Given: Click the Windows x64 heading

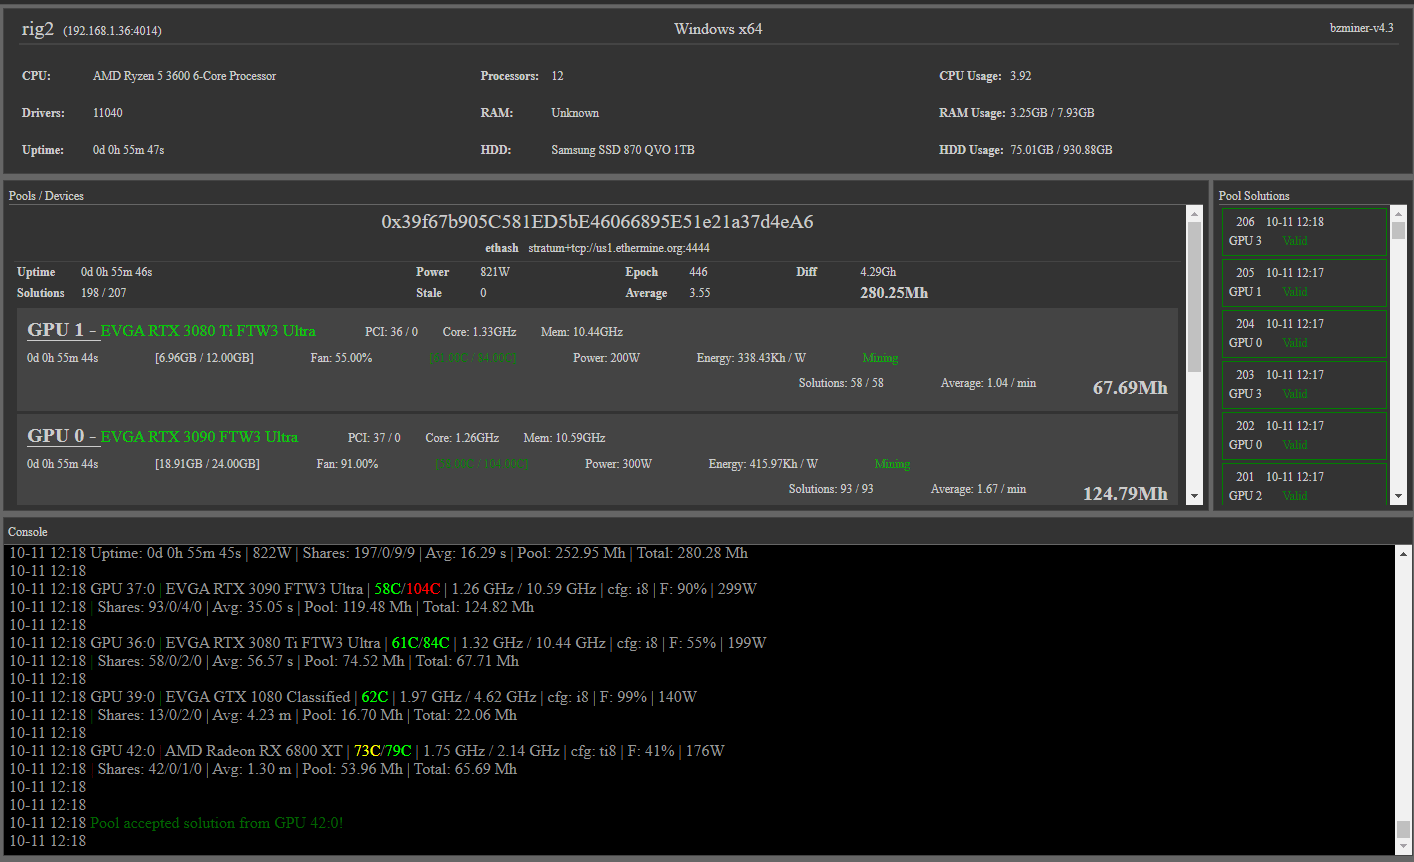Looking at the screenshot, I should pyautogui.click(x=718, y=29).
